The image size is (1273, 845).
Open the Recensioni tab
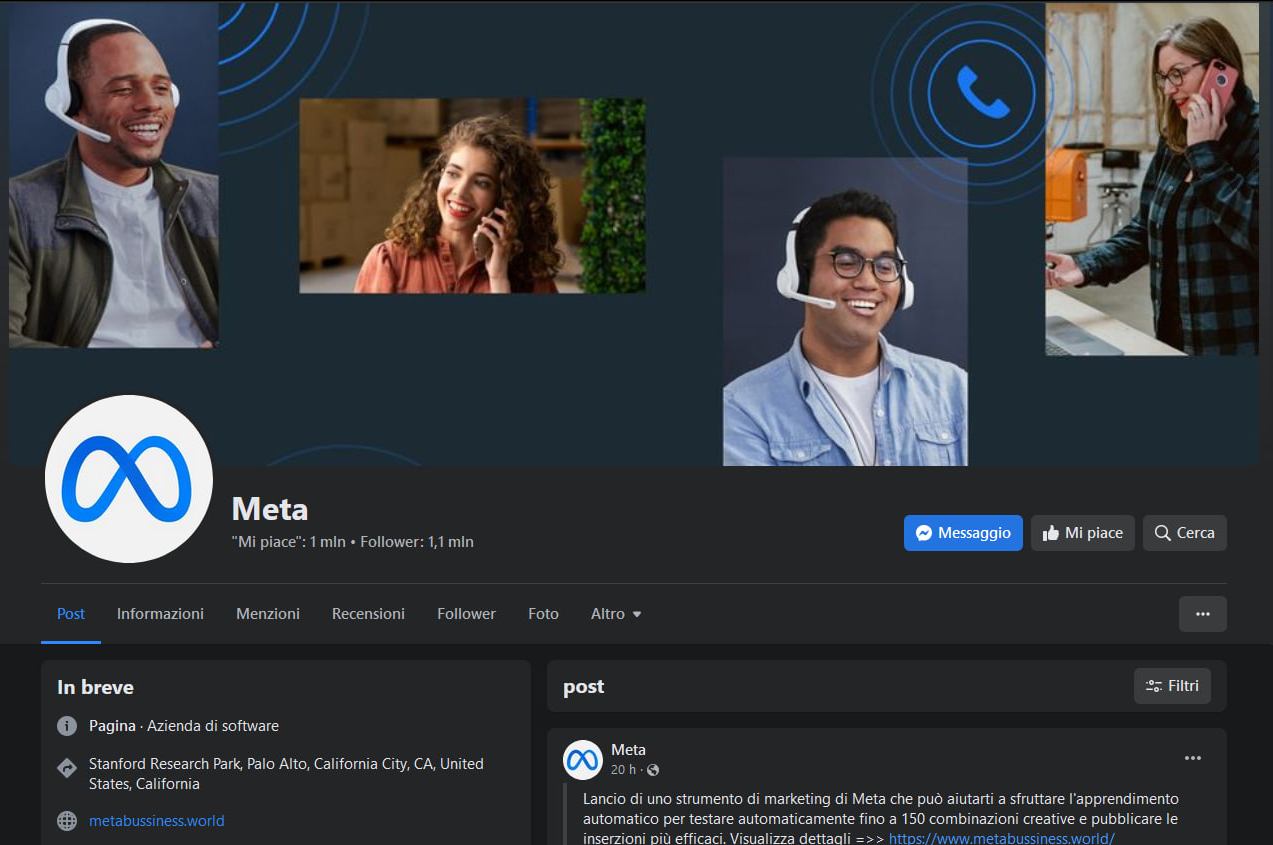[368, 614]
